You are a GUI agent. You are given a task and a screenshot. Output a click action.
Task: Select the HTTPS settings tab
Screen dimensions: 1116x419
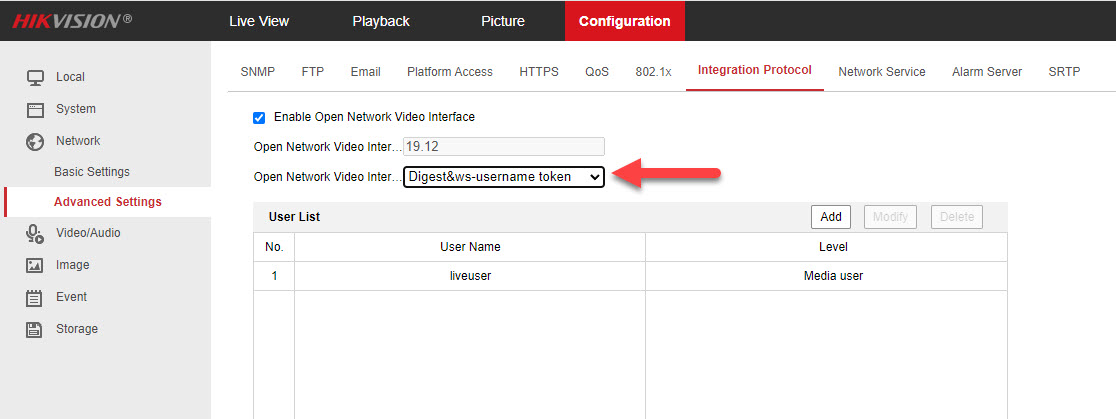[539, 72]
